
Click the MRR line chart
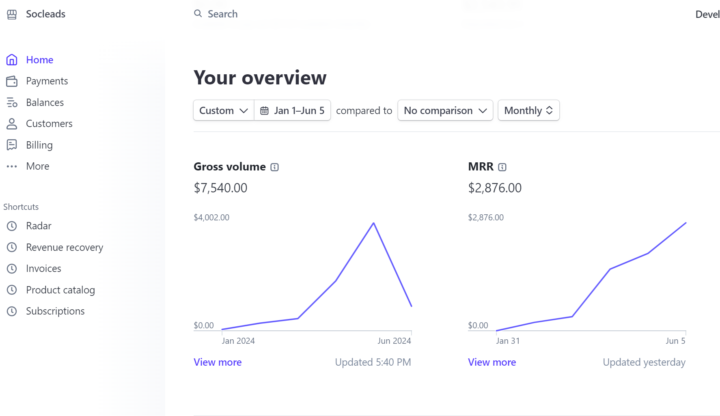(x=591, y=276)
